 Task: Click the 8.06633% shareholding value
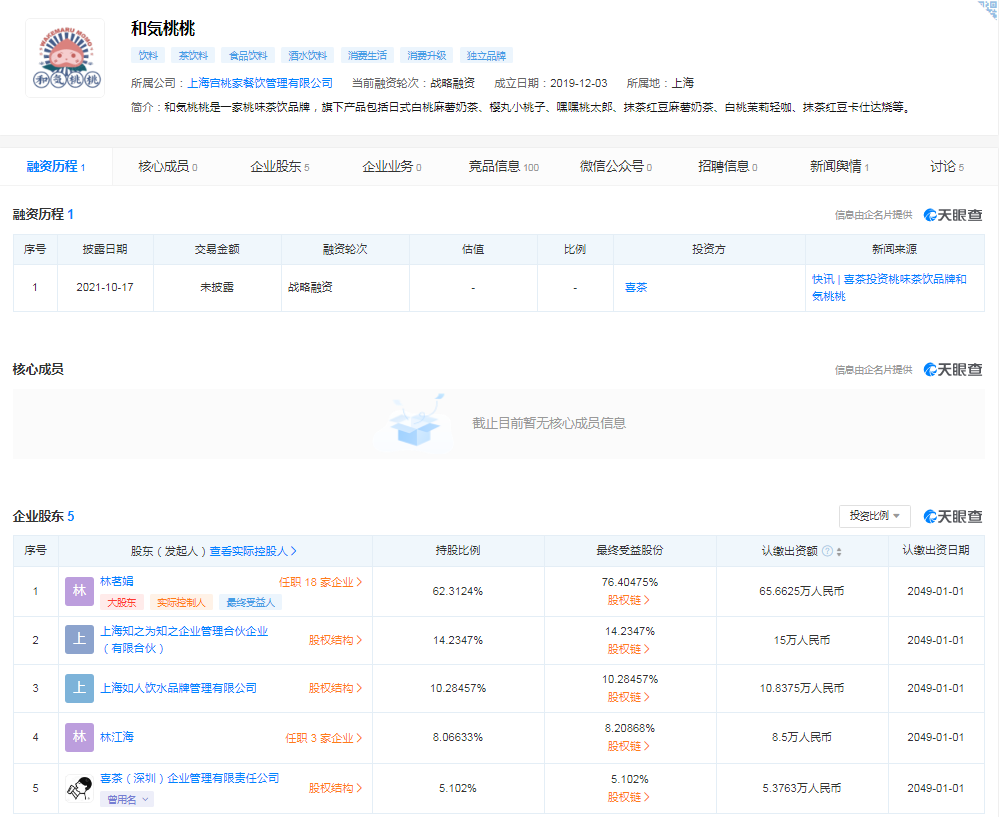(457, 737)
